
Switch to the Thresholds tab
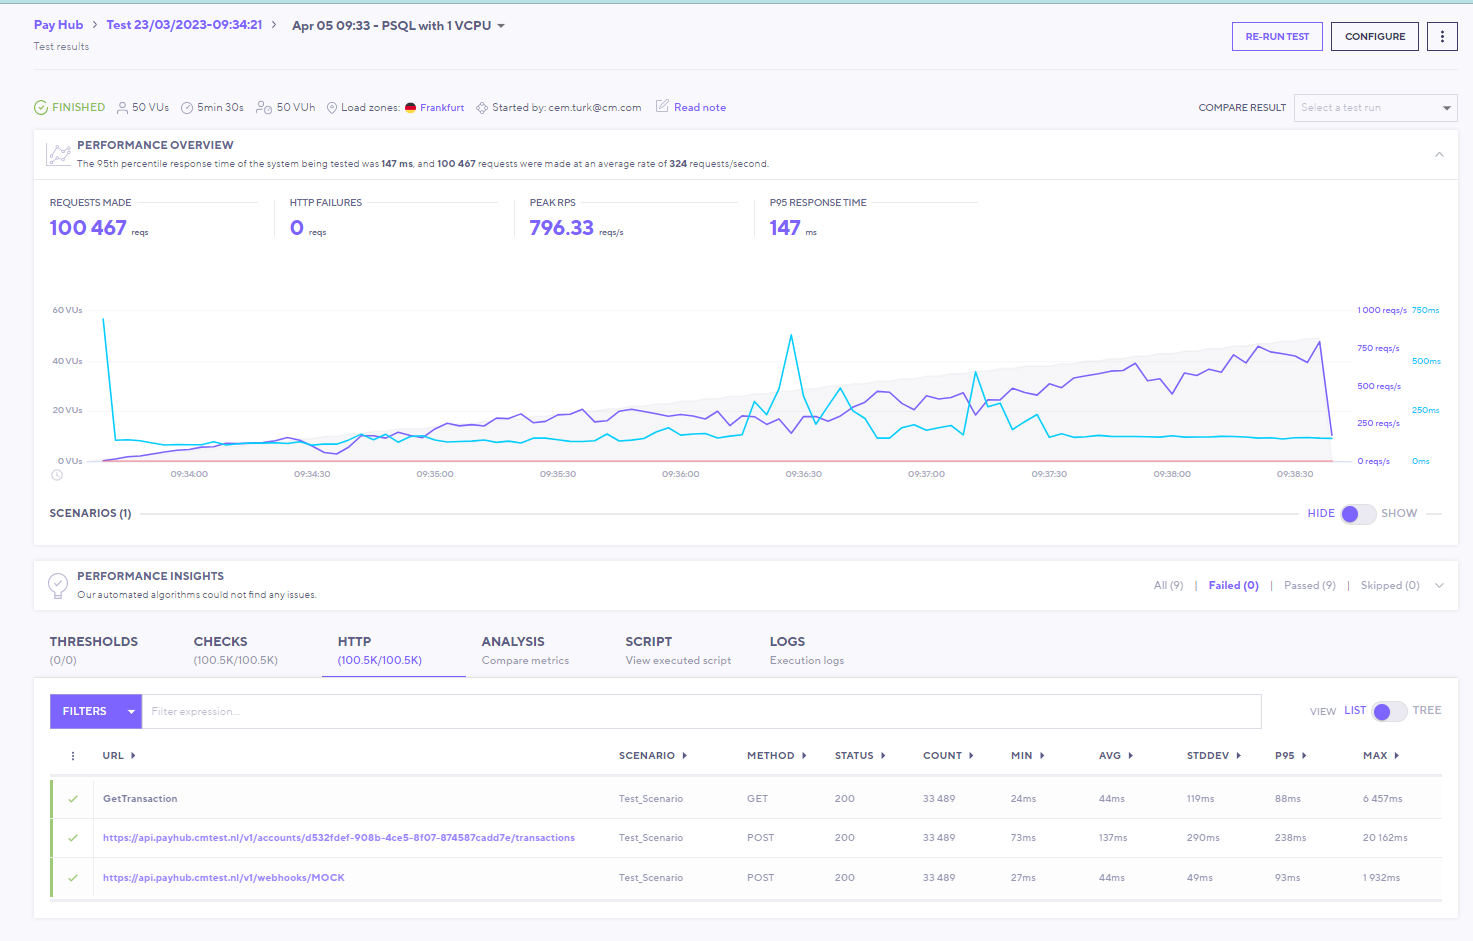94,649
